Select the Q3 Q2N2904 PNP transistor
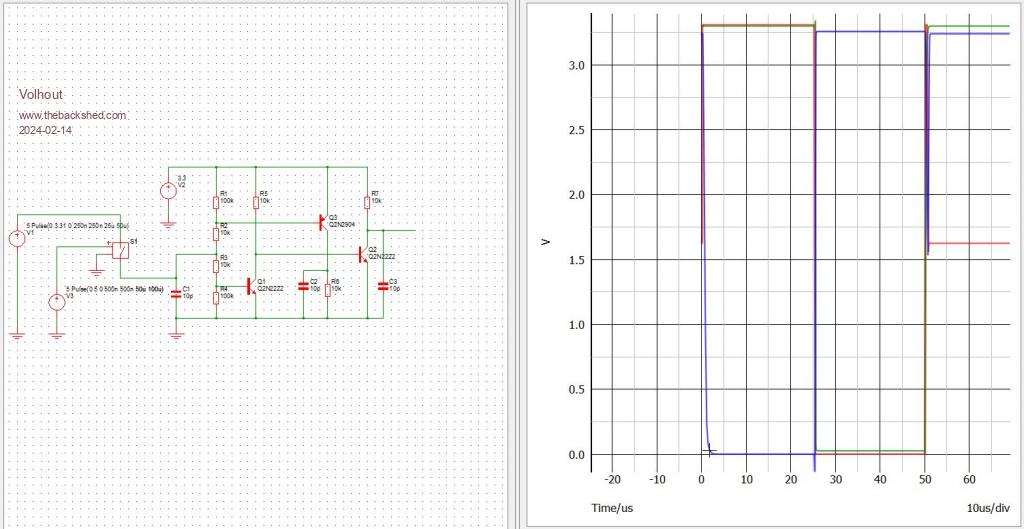 tap(322, 221)
